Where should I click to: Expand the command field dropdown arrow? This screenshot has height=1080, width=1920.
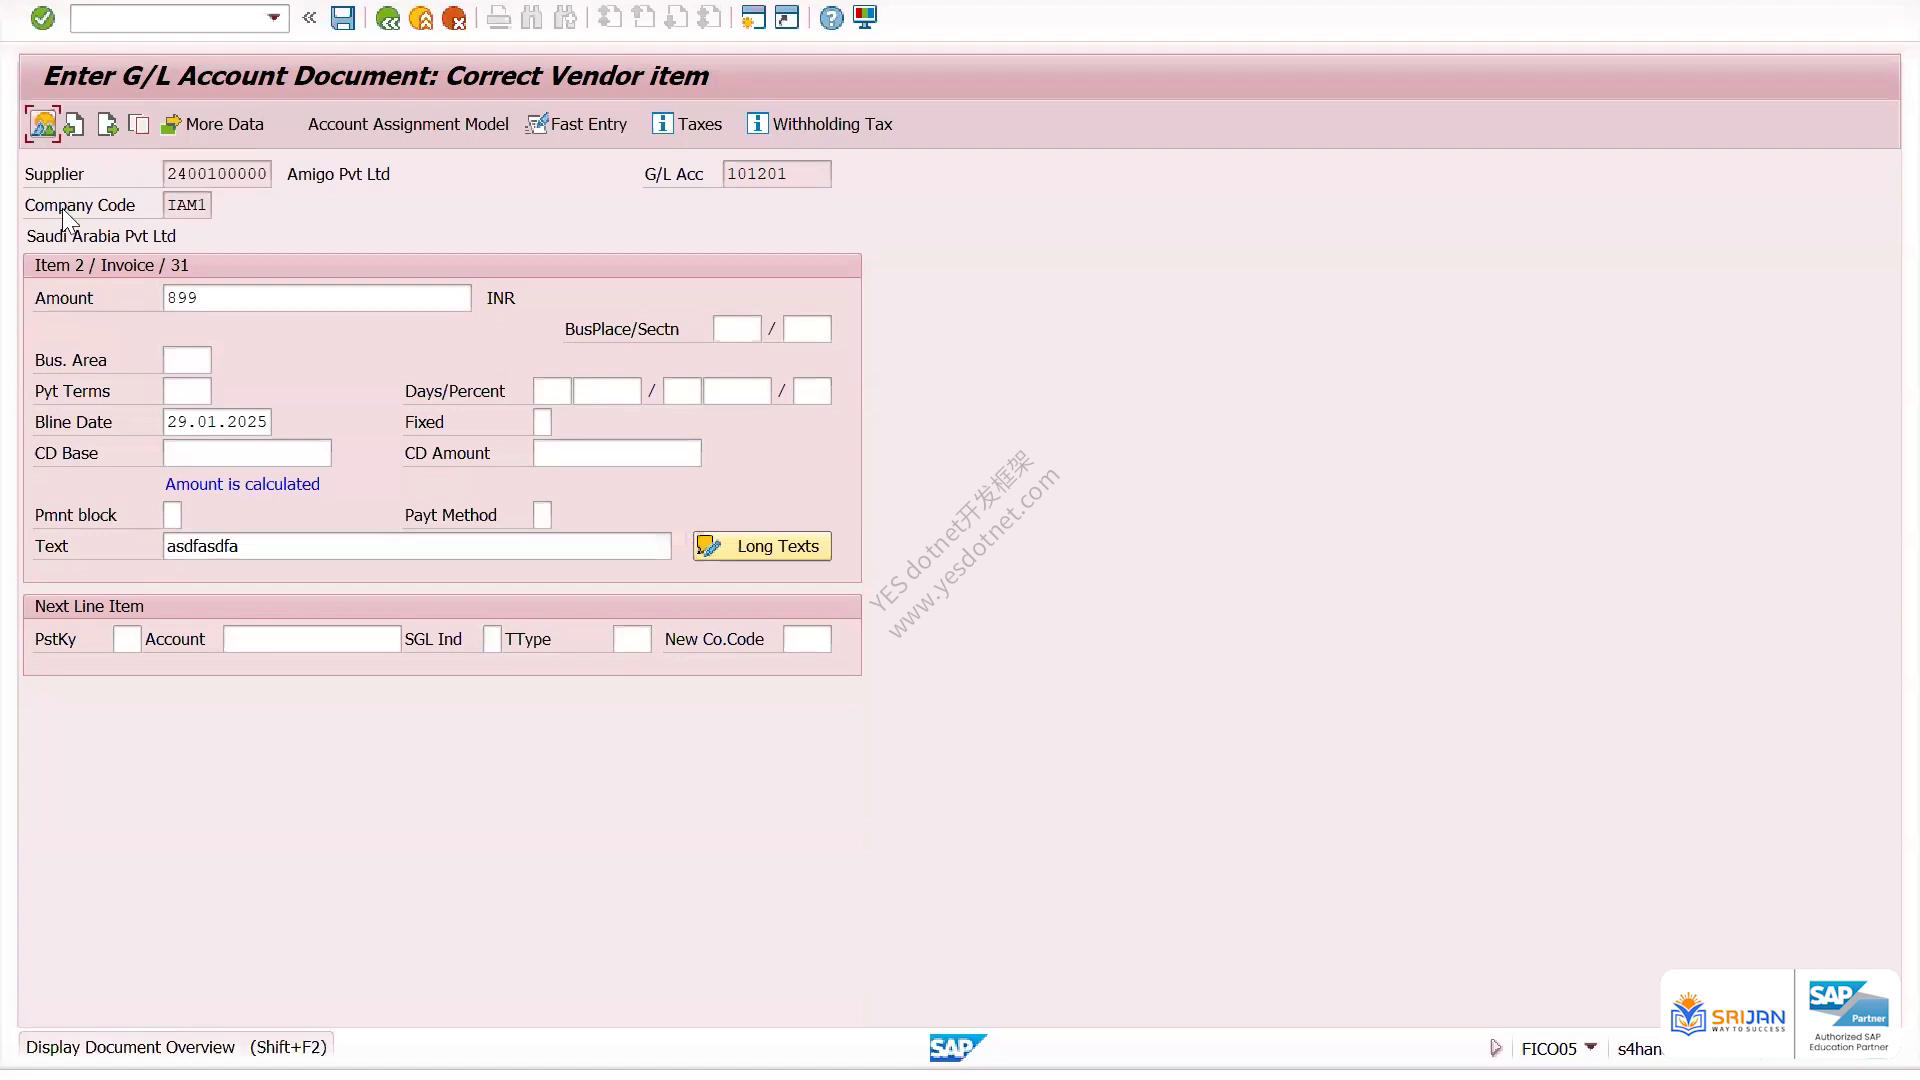tap(274, 18)
